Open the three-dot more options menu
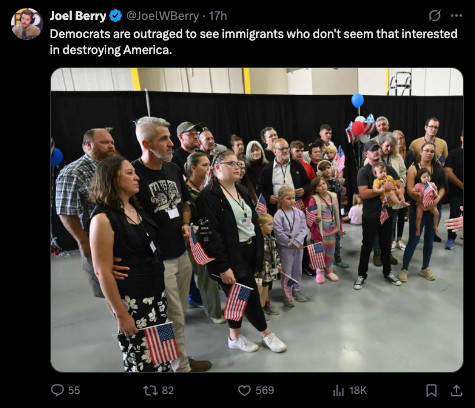Image resolution: width=475 pixels, height=408 pixels. [456, 16]
